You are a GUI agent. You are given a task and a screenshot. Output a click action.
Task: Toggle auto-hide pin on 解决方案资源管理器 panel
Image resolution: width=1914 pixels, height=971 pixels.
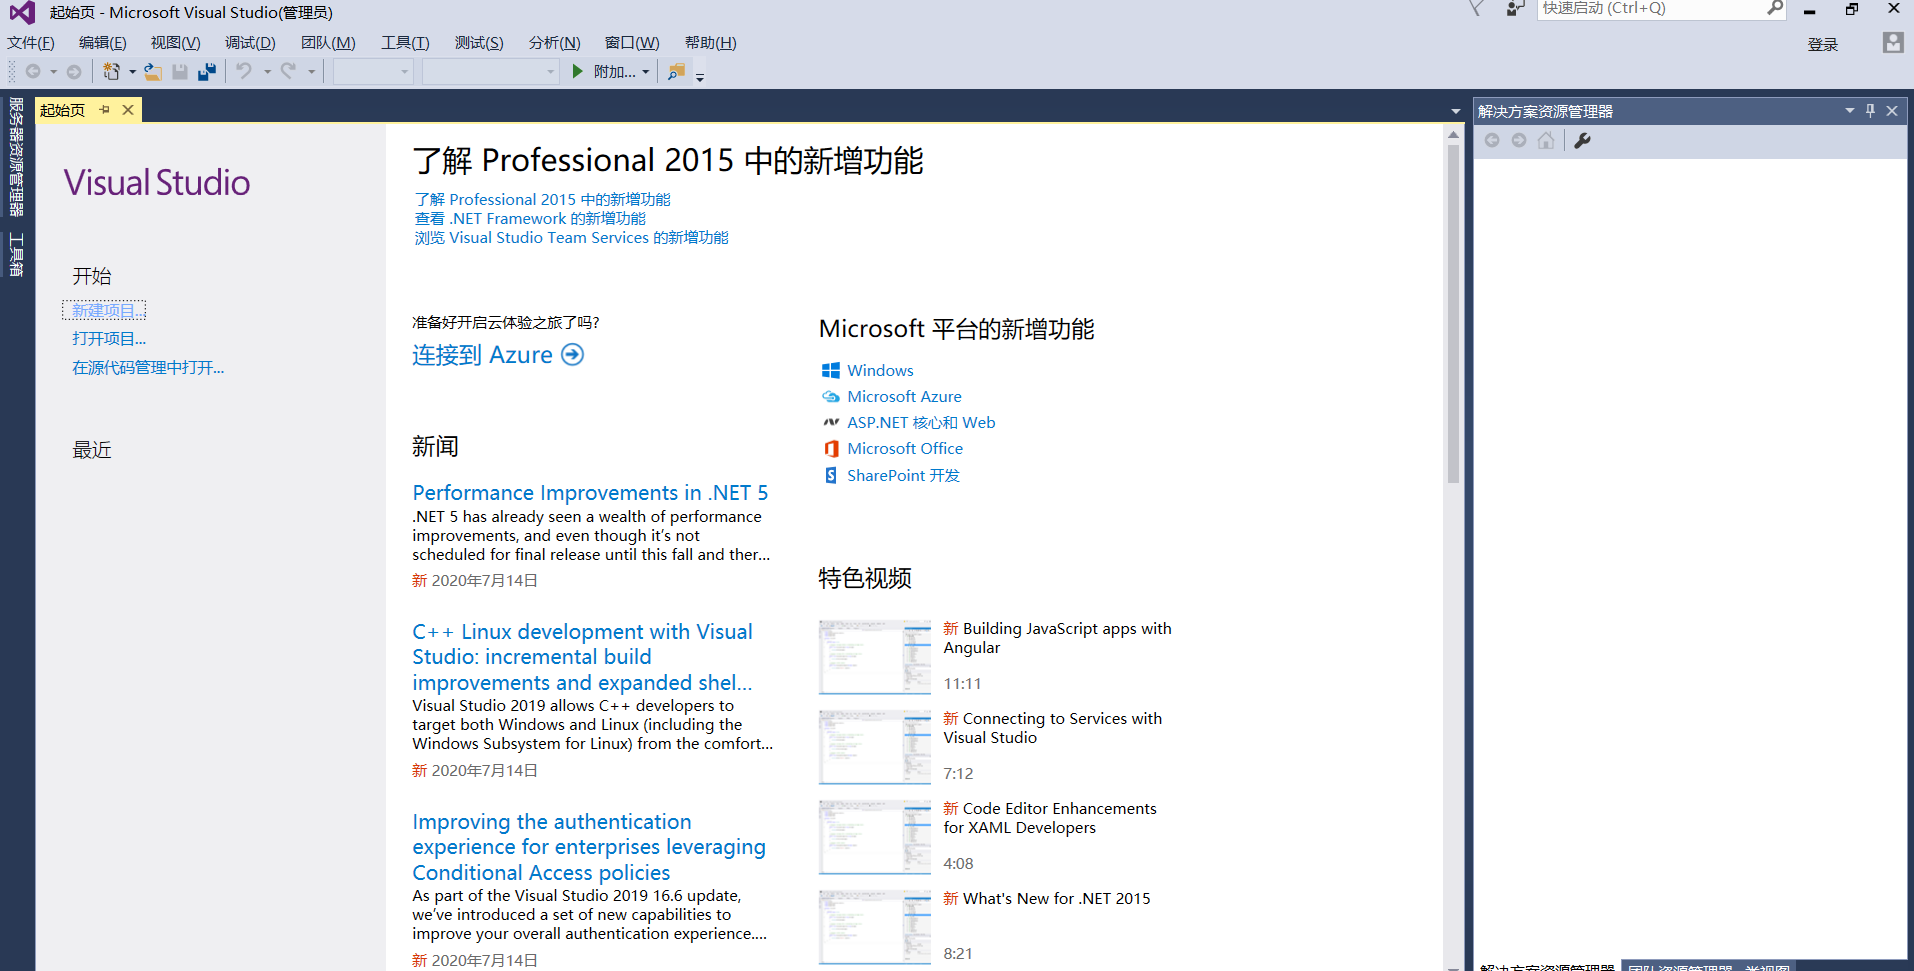[x=1869, y=110]
